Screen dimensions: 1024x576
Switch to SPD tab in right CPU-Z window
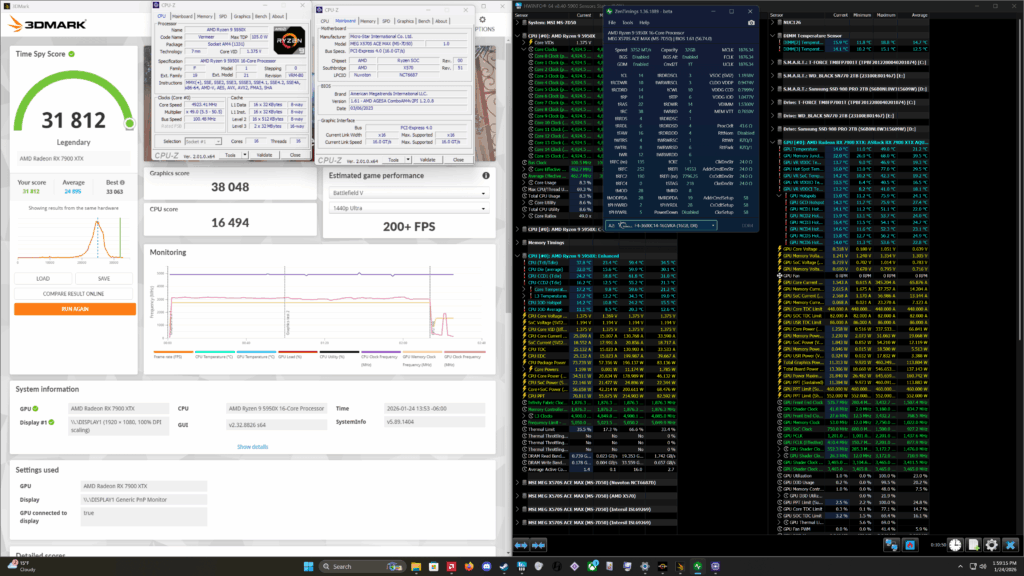point(386,21)
